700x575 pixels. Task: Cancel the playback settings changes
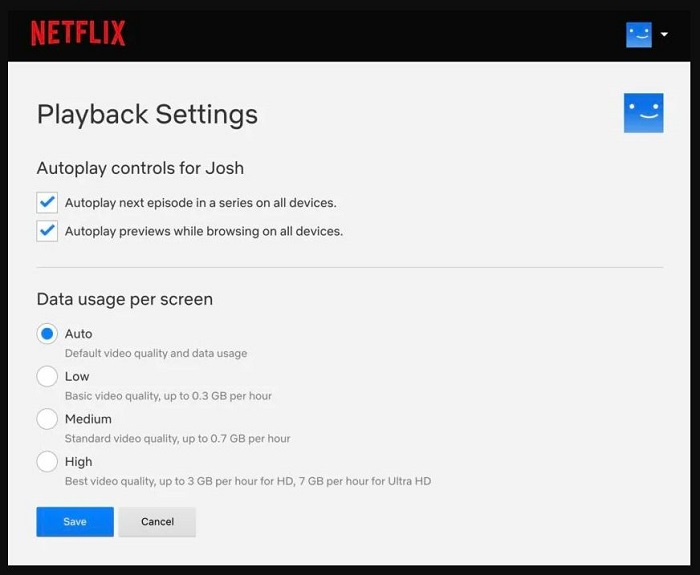[x=157, y=521]
